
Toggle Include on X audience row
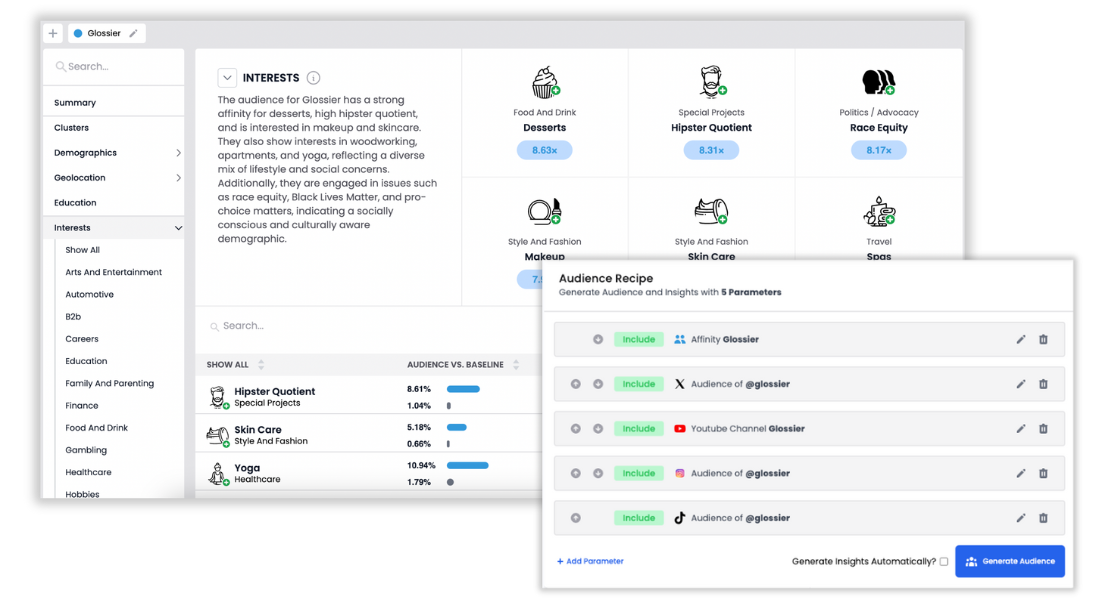[638, 385]
